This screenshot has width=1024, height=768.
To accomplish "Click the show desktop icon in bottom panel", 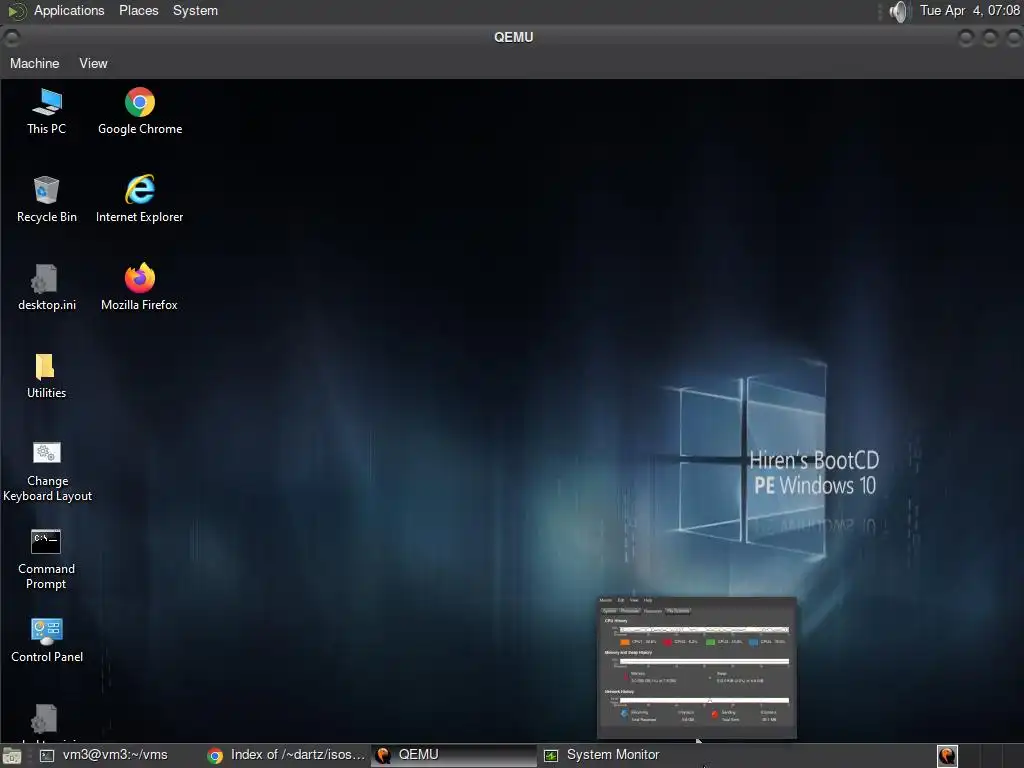I will pyautogui.click(x=11, y=756).
